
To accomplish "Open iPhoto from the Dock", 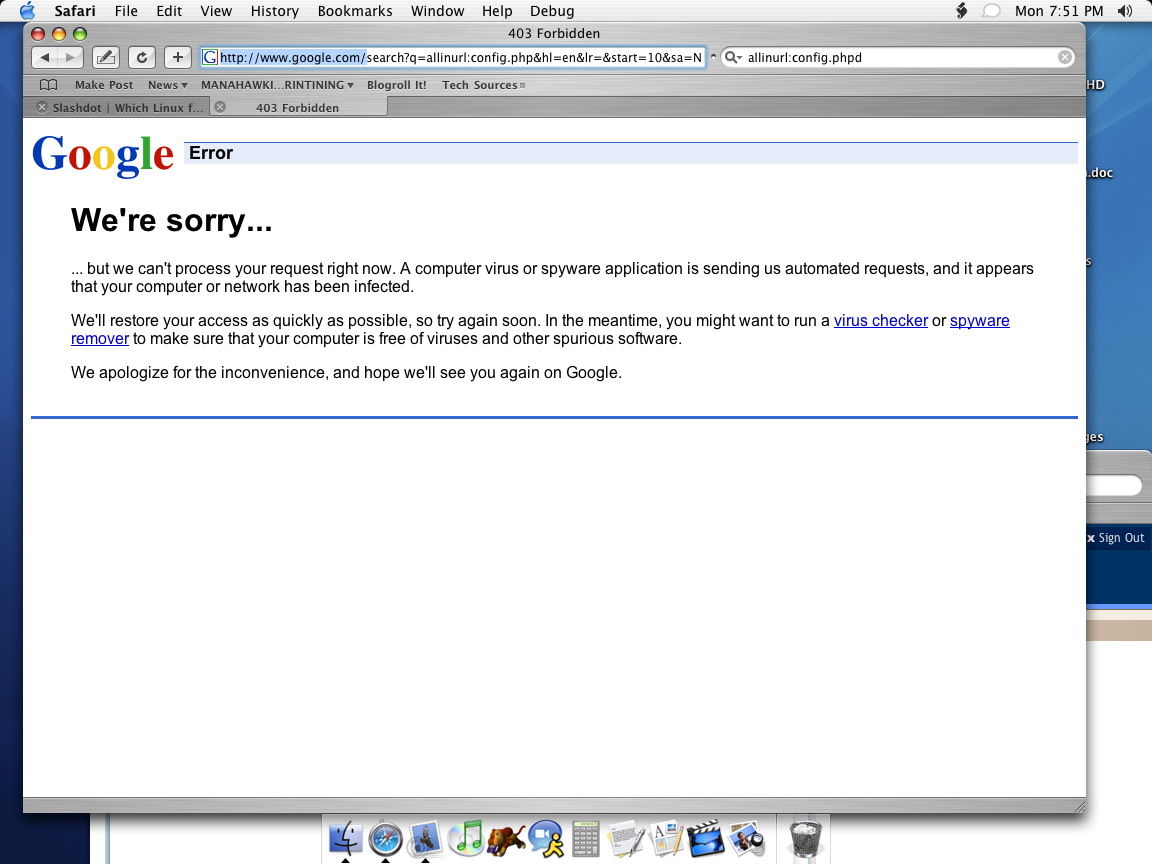I will [x=746, y=839].
